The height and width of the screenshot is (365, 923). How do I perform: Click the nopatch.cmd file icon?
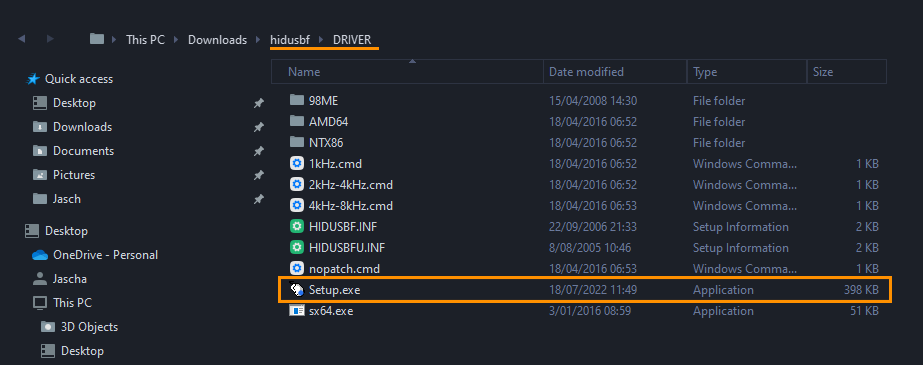click(x=297, y=269)
